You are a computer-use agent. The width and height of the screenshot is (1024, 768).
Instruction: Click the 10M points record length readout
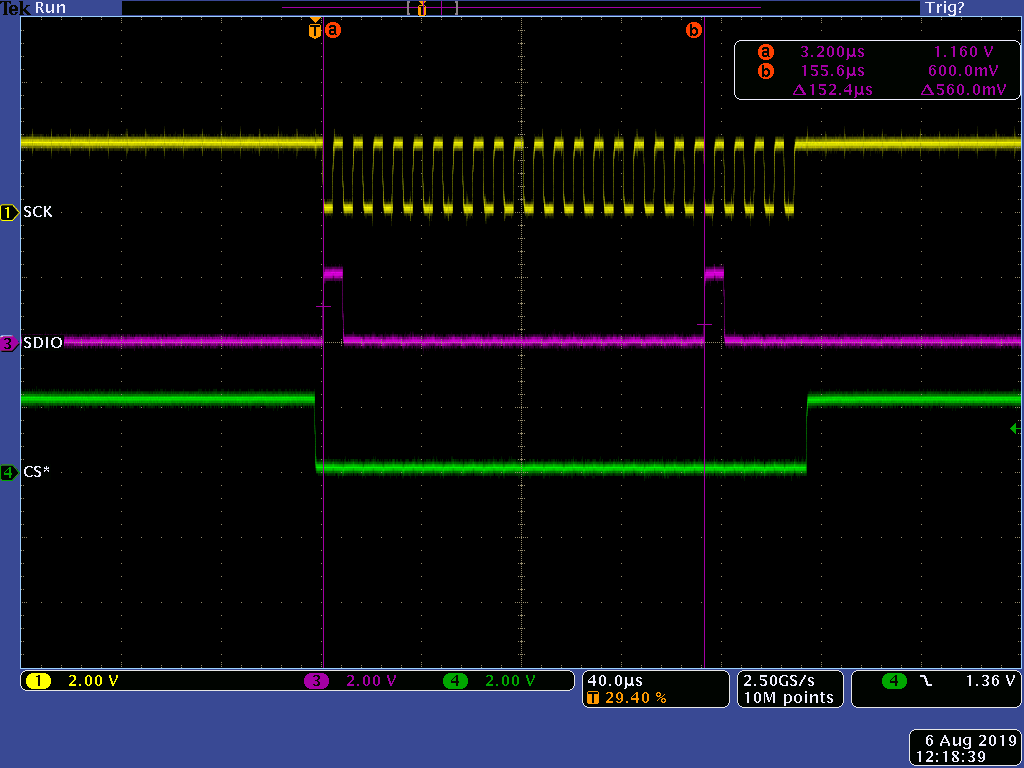[789, 698]
